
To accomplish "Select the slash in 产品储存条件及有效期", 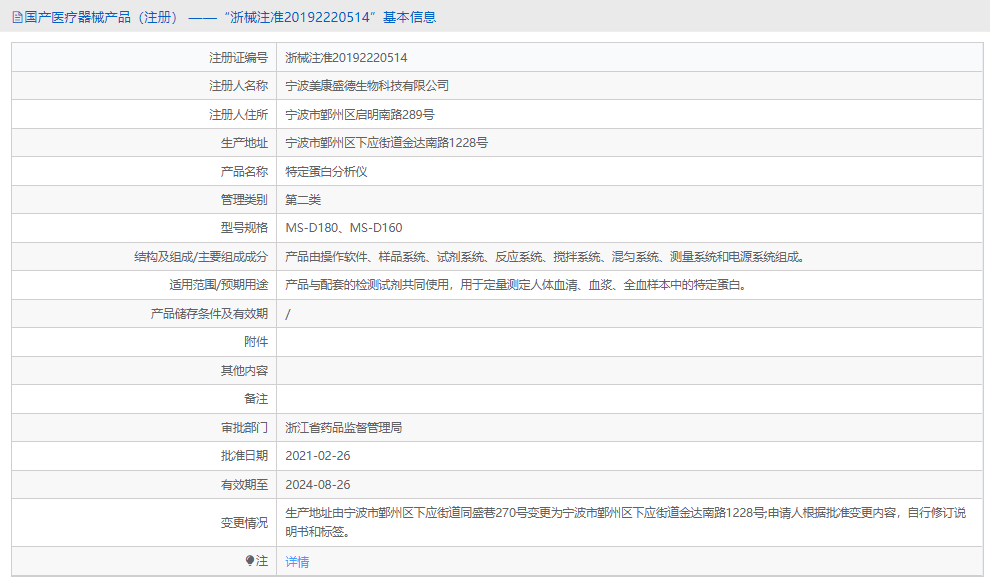I will 287,312.
